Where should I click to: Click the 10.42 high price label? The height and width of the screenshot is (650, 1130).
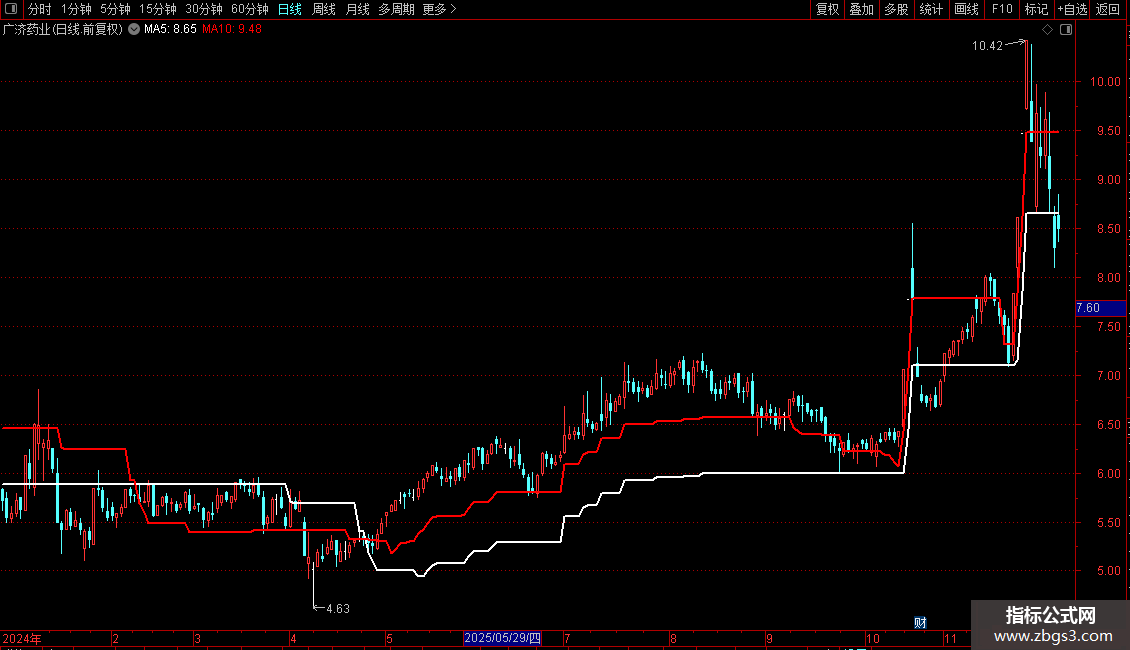(x=987, y=46)
